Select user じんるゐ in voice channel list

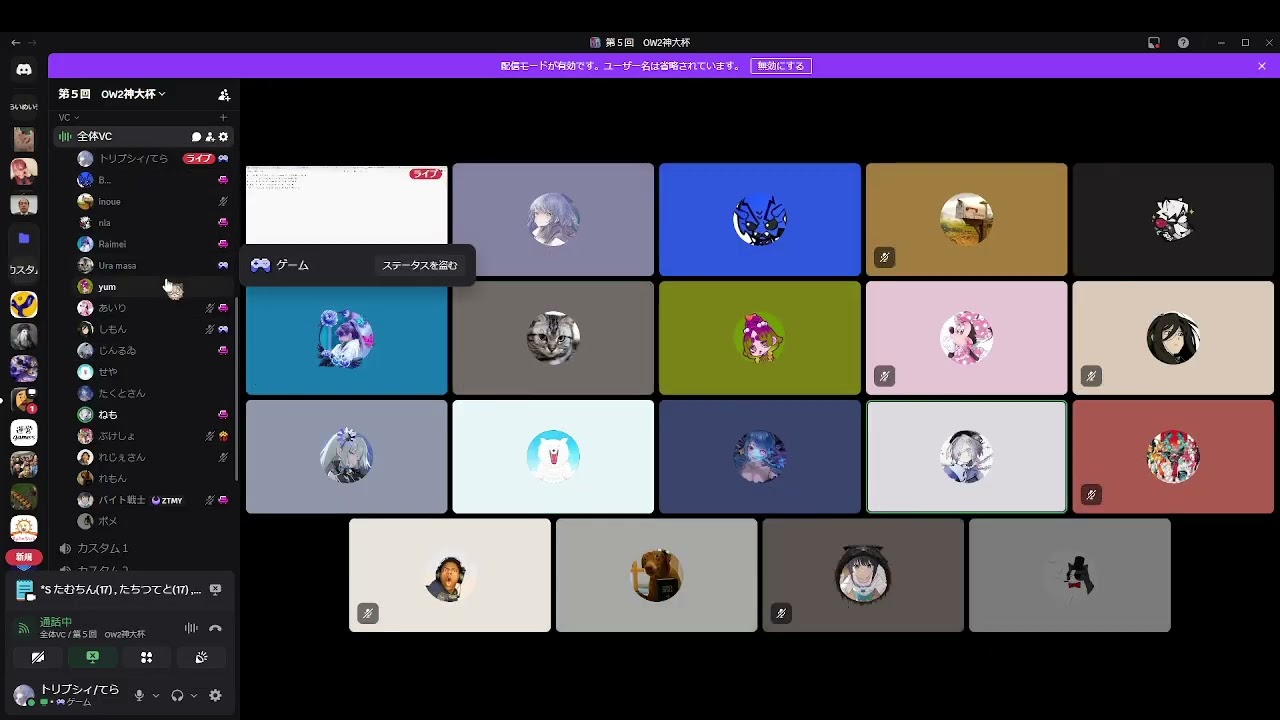point(154,351)
